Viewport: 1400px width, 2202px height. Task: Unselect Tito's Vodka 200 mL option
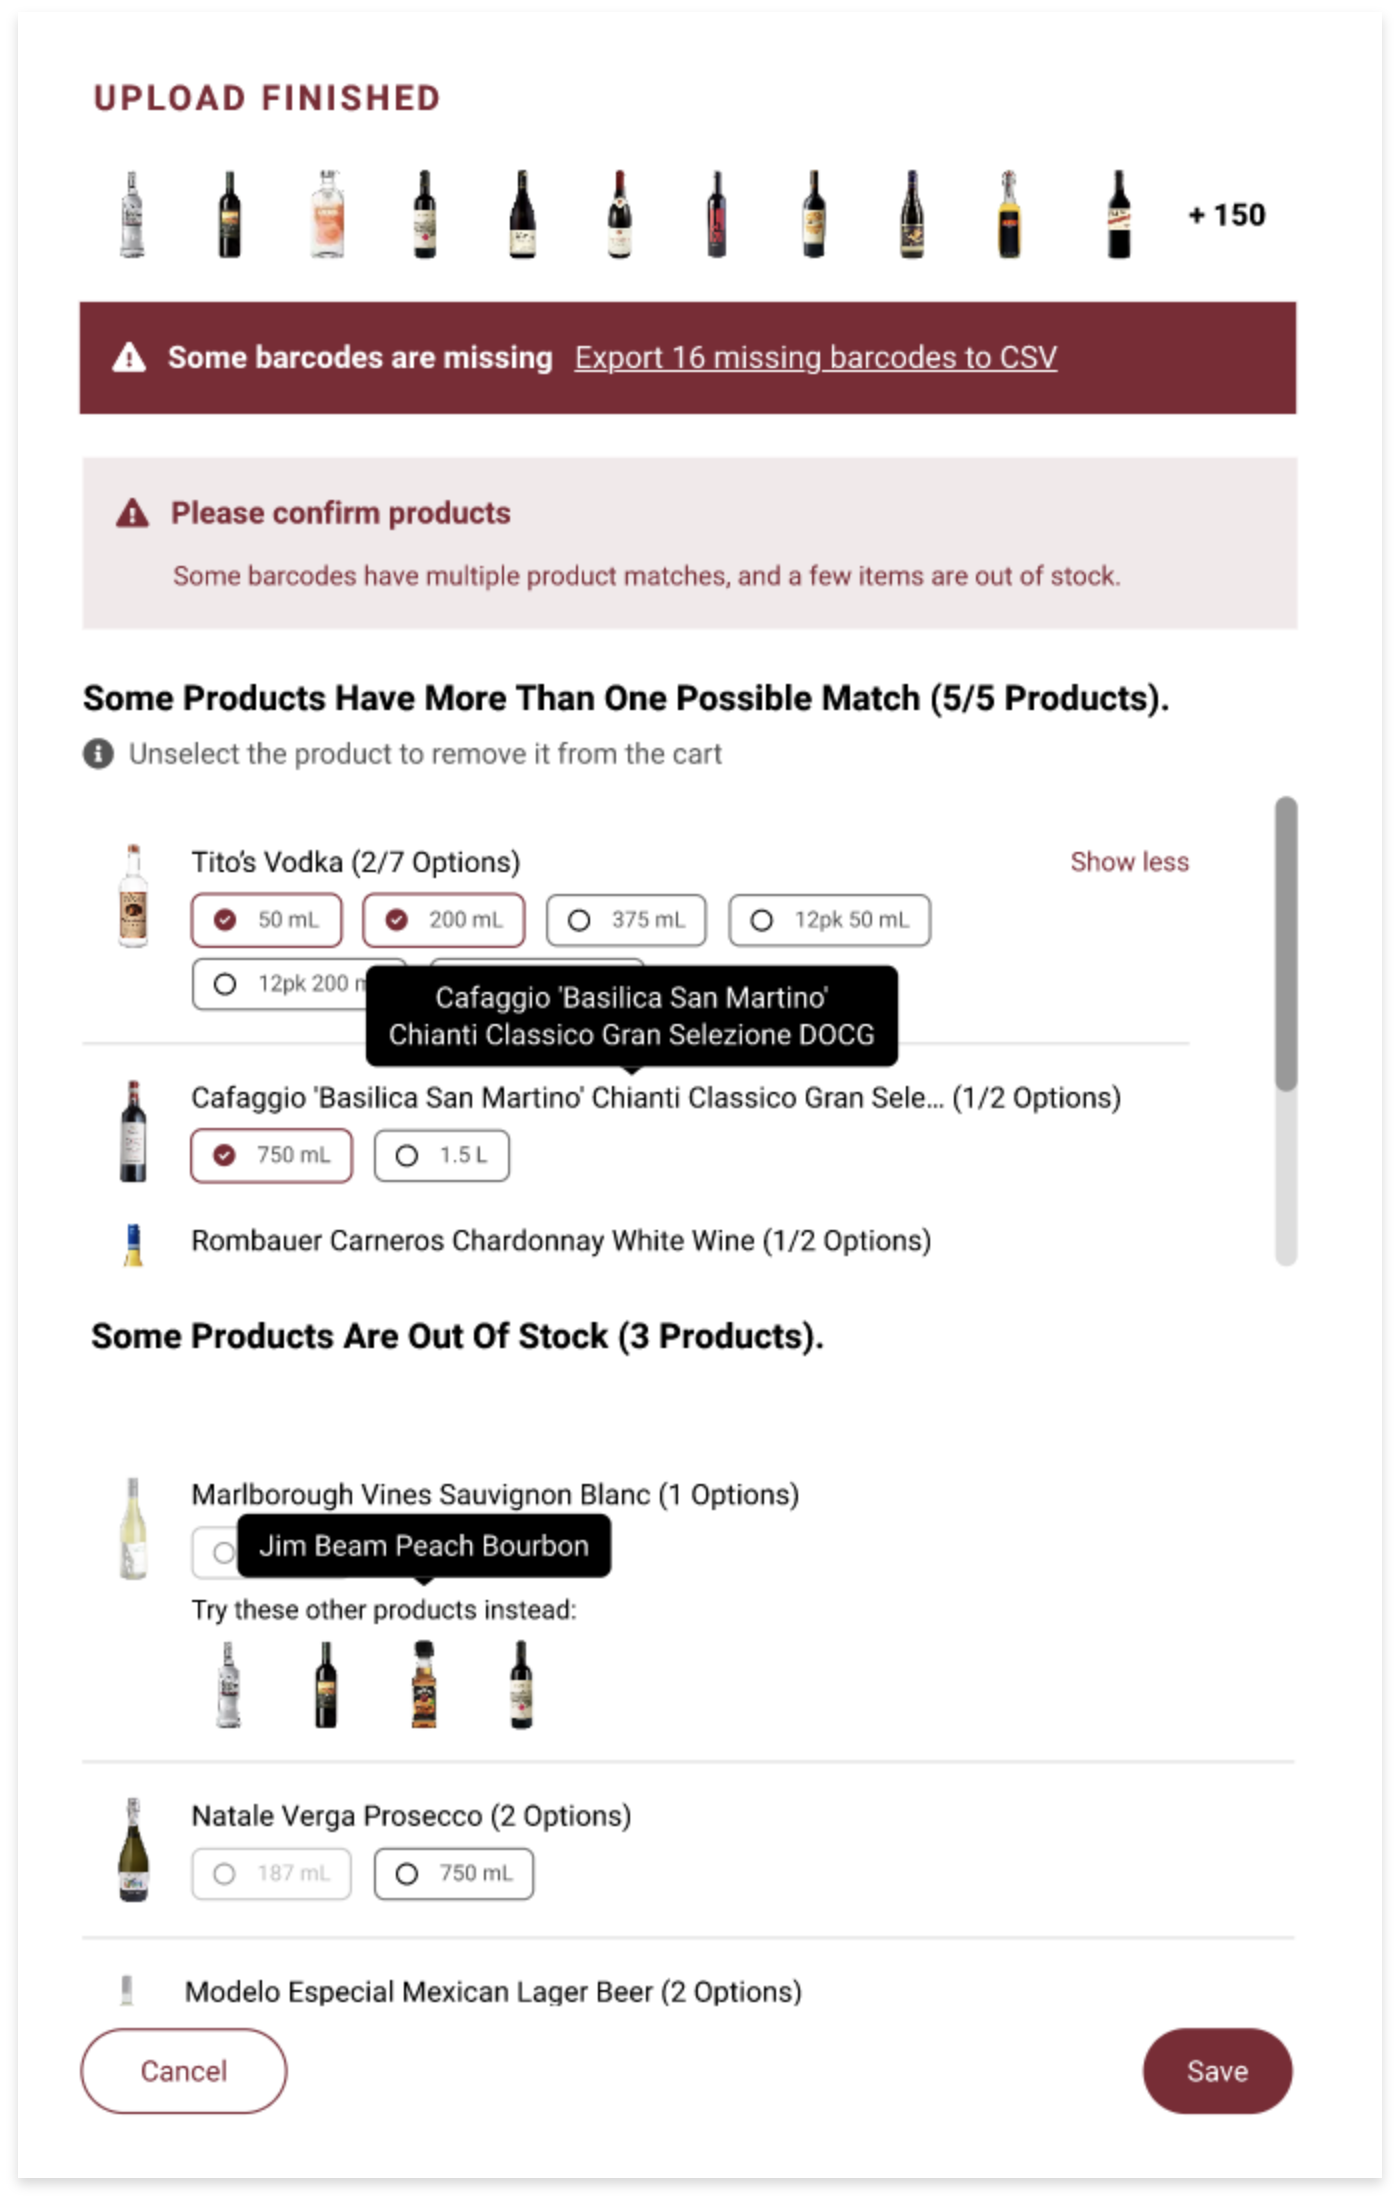click(443, 920)
